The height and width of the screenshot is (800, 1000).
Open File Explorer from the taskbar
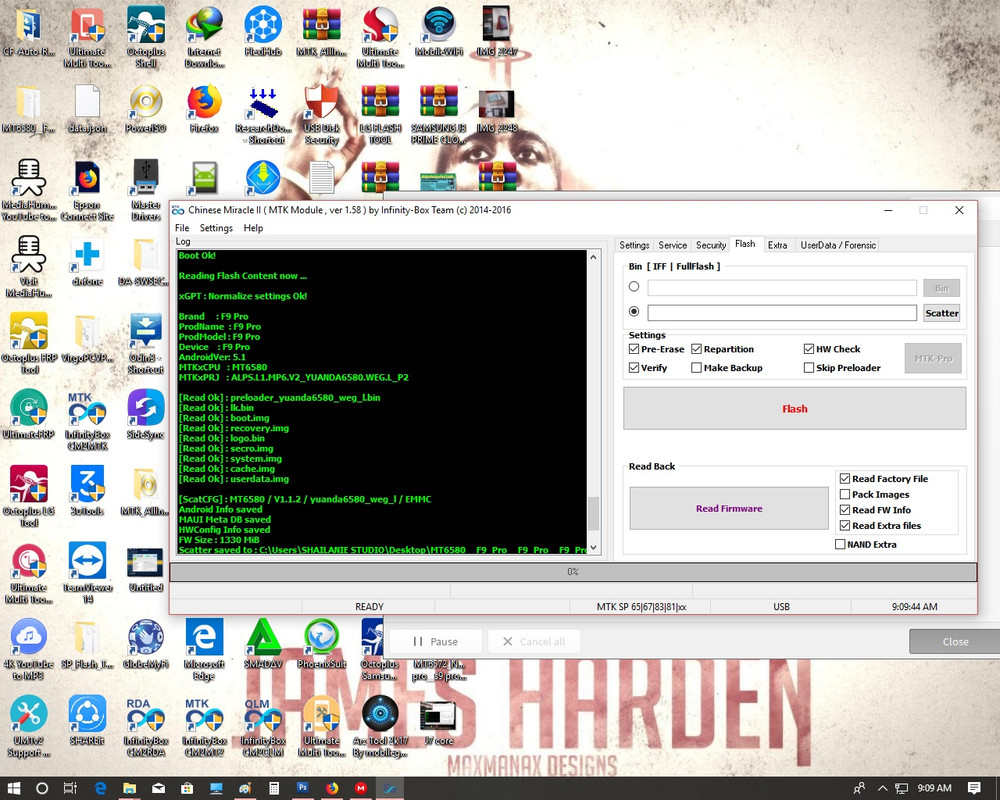point(129,788)
